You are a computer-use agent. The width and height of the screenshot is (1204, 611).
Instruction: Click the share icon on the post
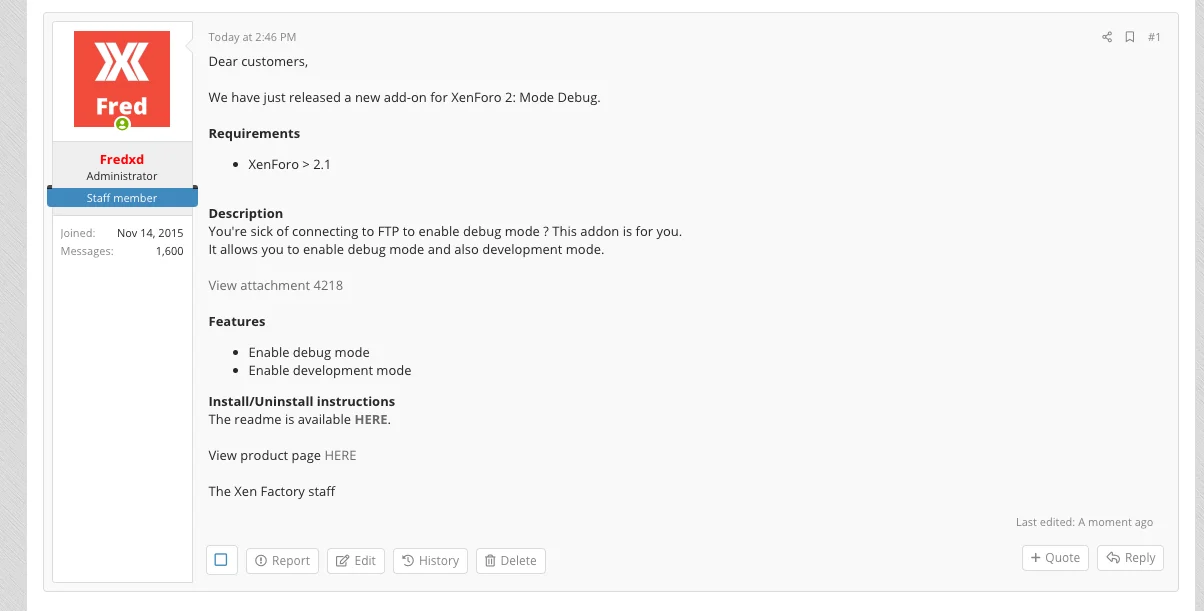[1107, 37]
